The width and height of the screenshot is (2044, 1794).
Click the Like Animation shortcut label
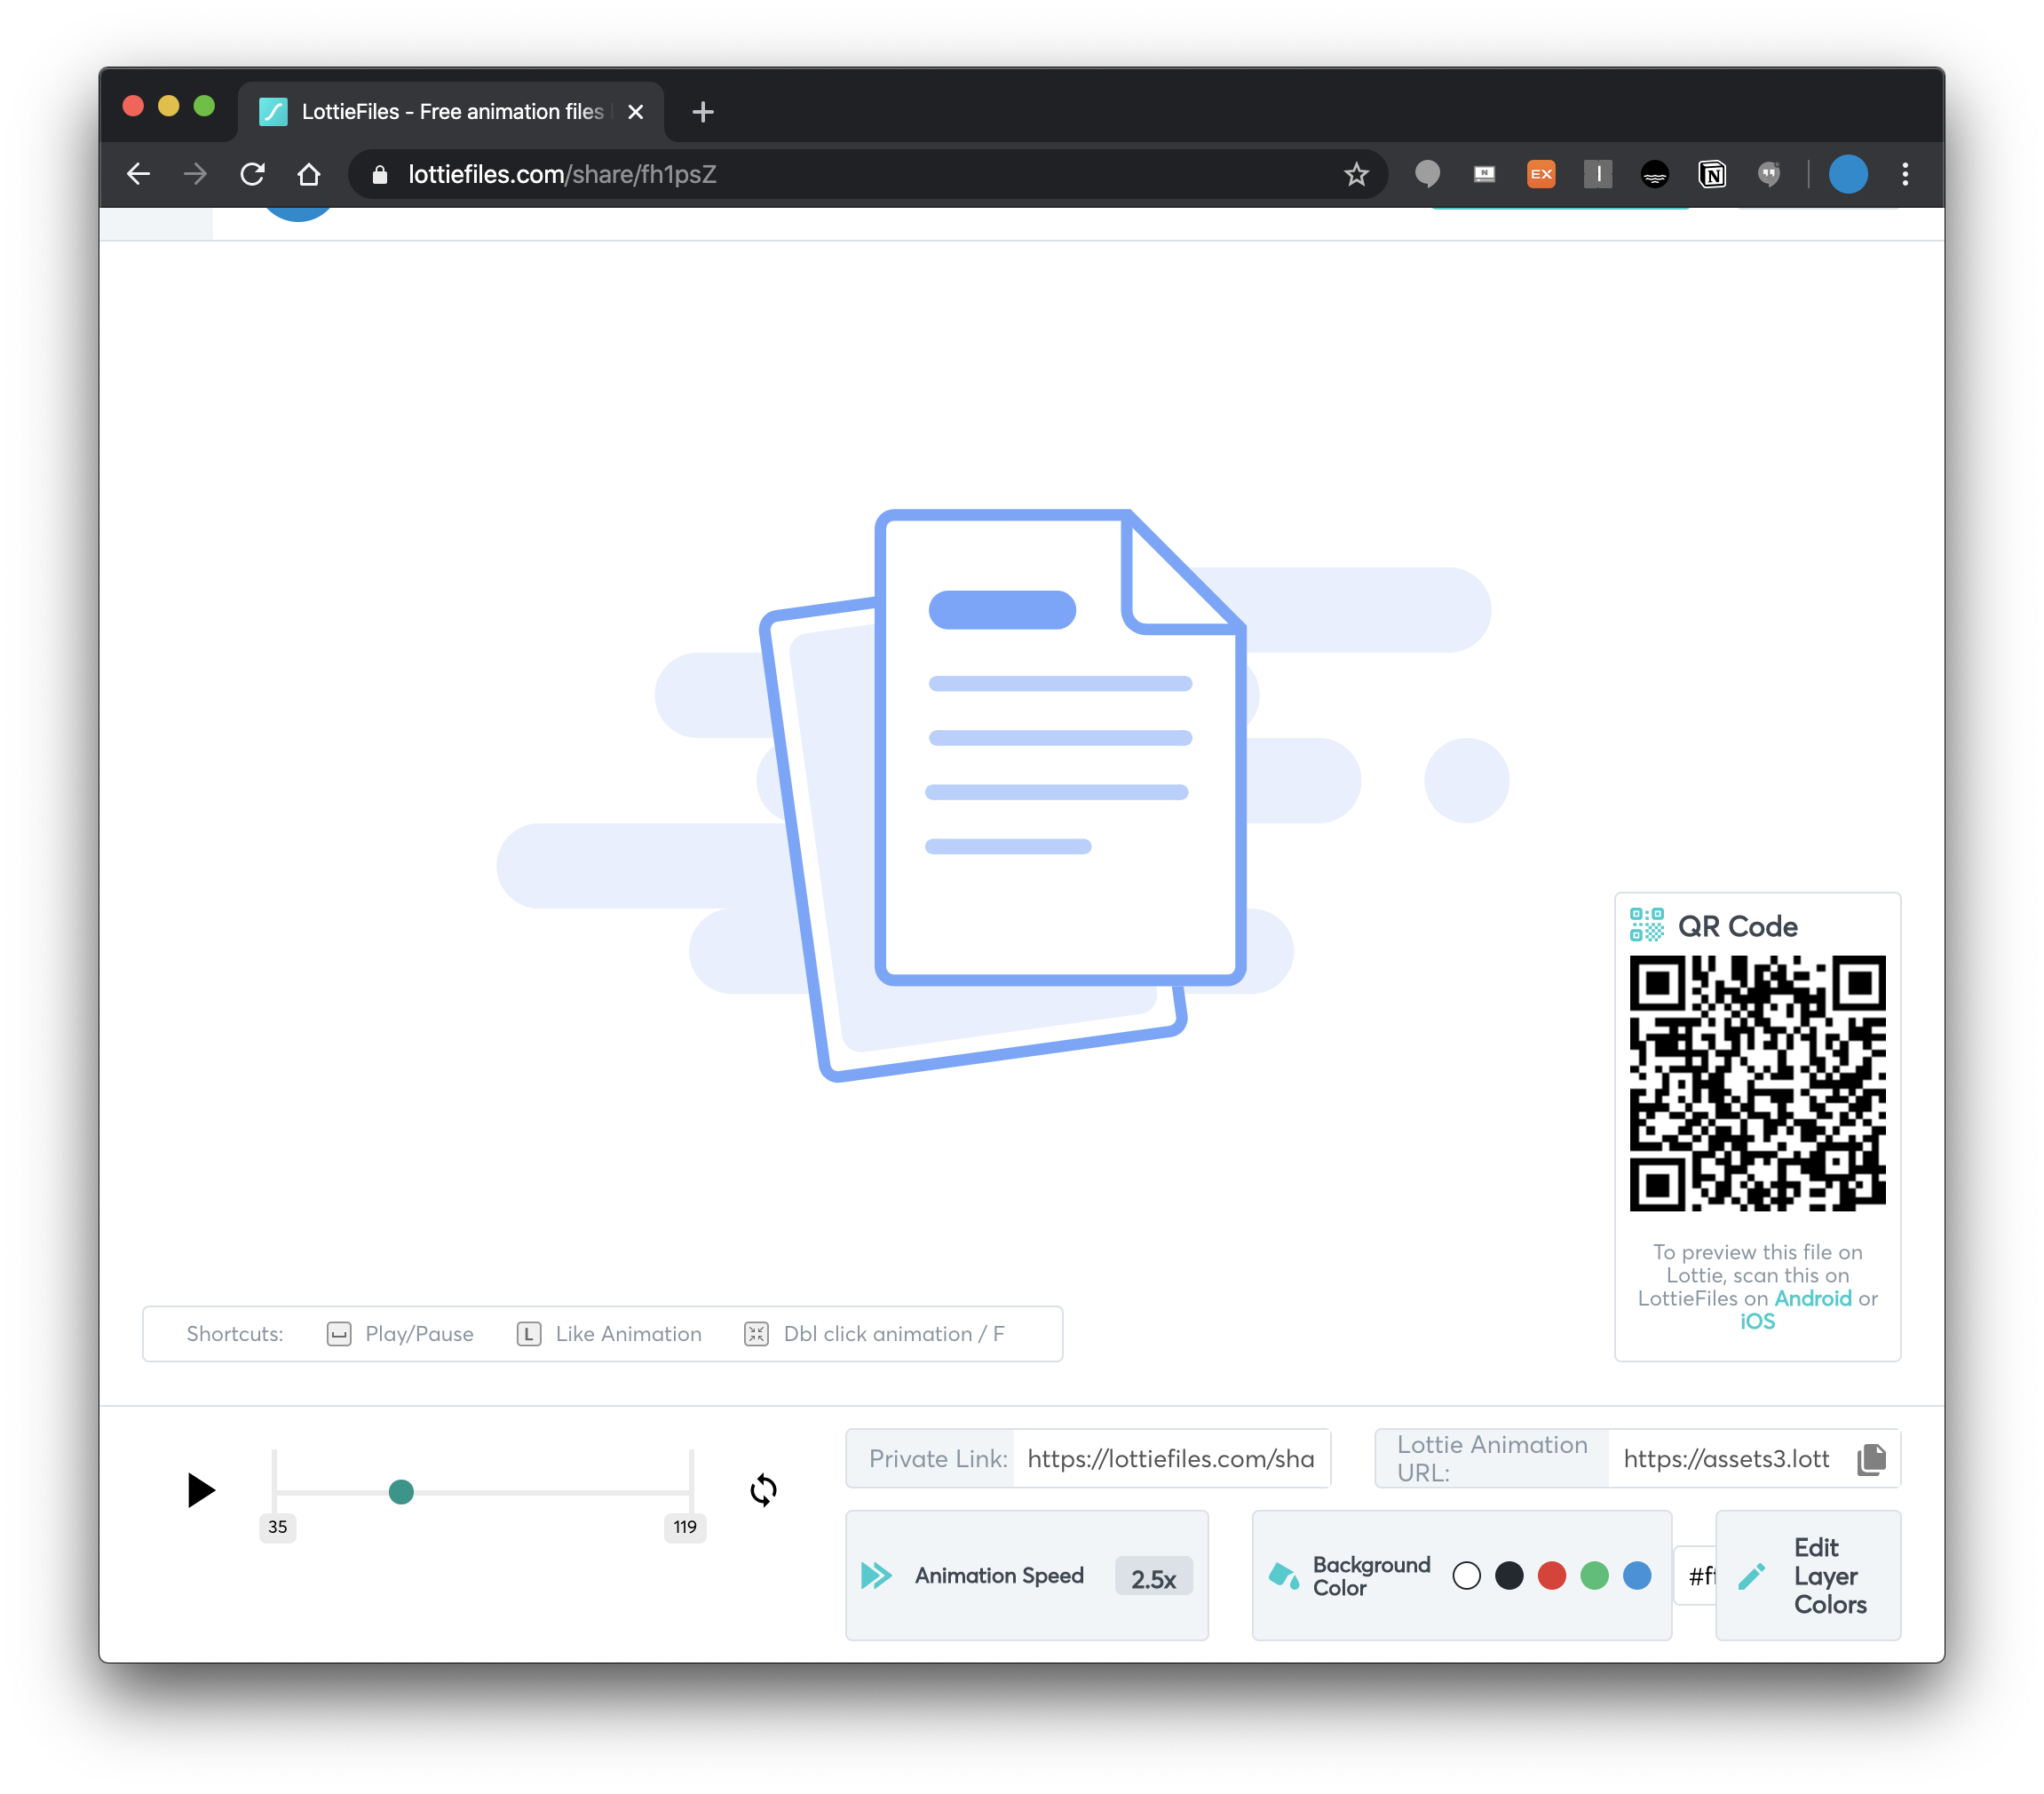pyautogui.click(x=628, y=1334)
